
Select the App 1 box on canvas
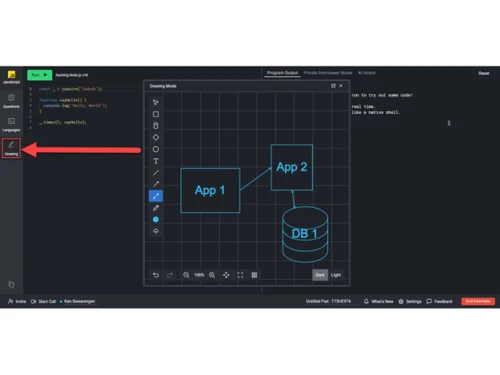click(210, 190)
